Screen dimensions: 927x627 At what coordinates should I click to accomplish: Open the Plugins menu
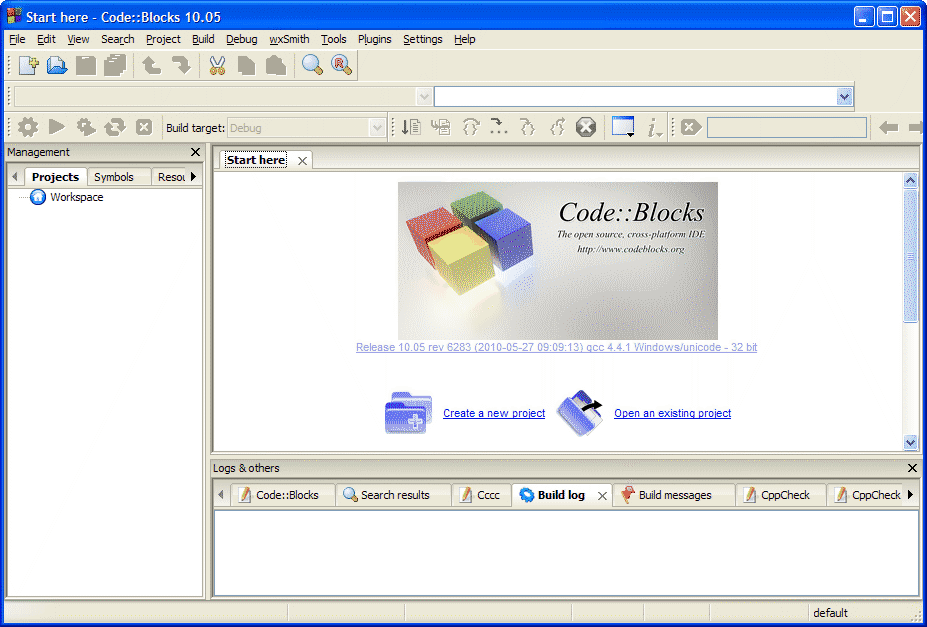click(x=374, y=39)
